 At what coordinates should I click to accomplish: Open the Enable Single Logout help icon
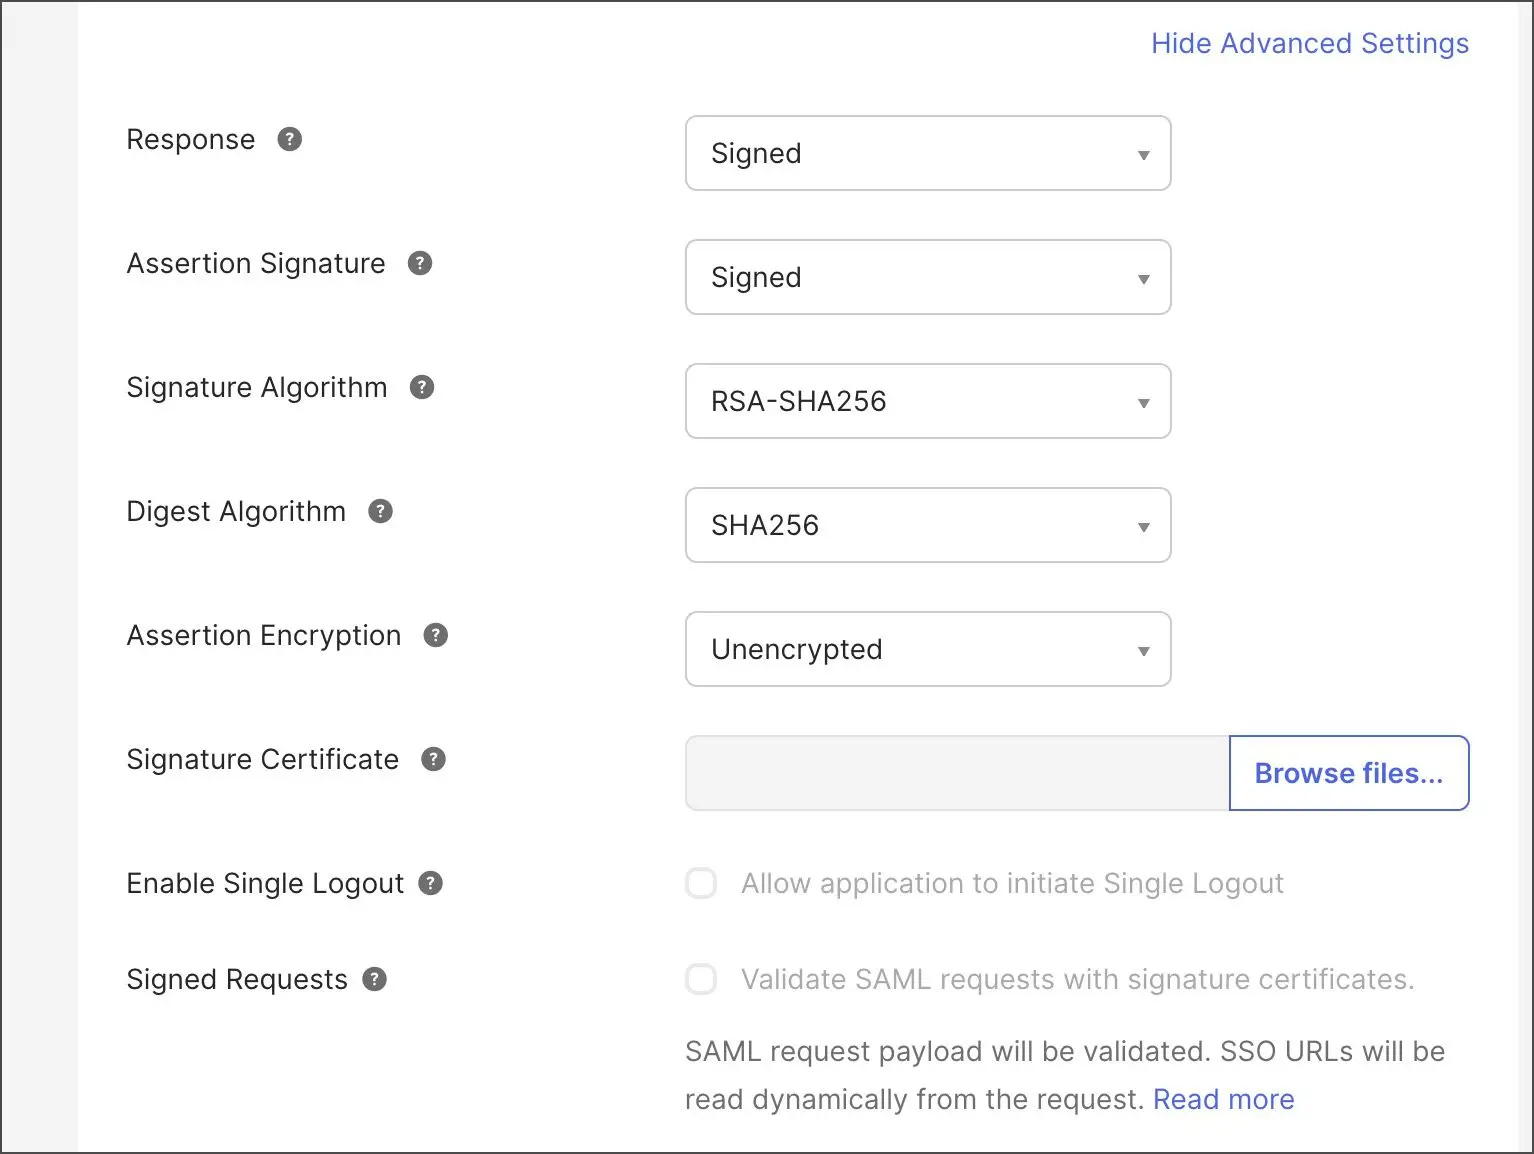click(x=430, y=883)
